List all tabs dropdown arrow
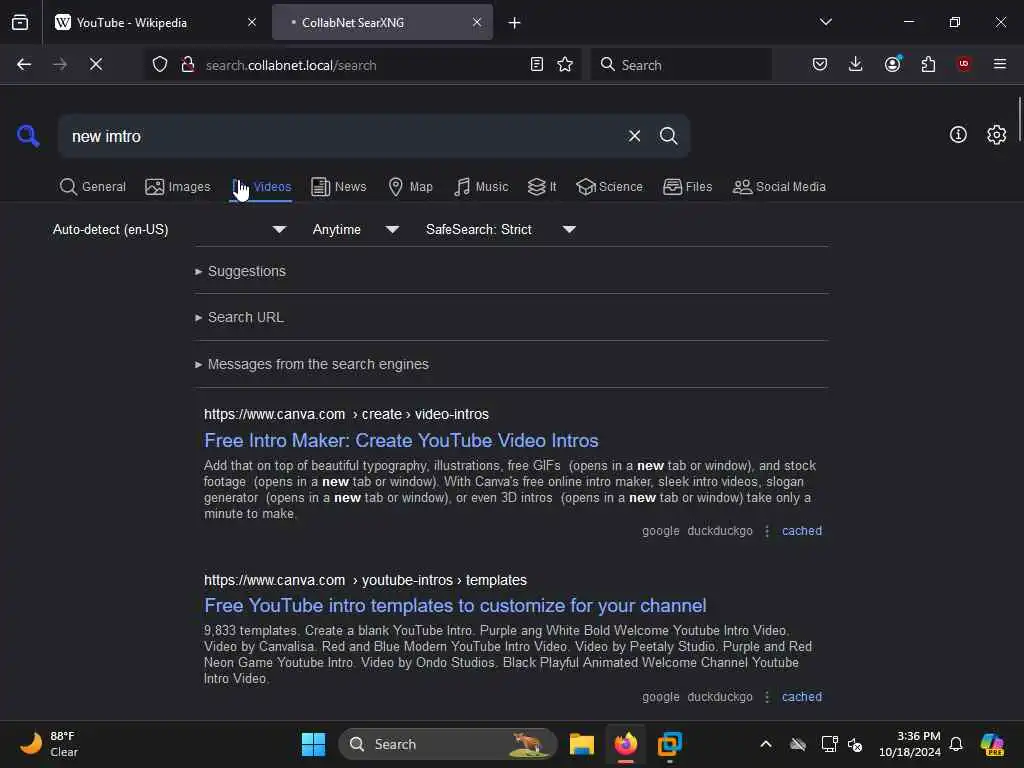The width and height of the screenshot is (1024, 768). point(825,22)
